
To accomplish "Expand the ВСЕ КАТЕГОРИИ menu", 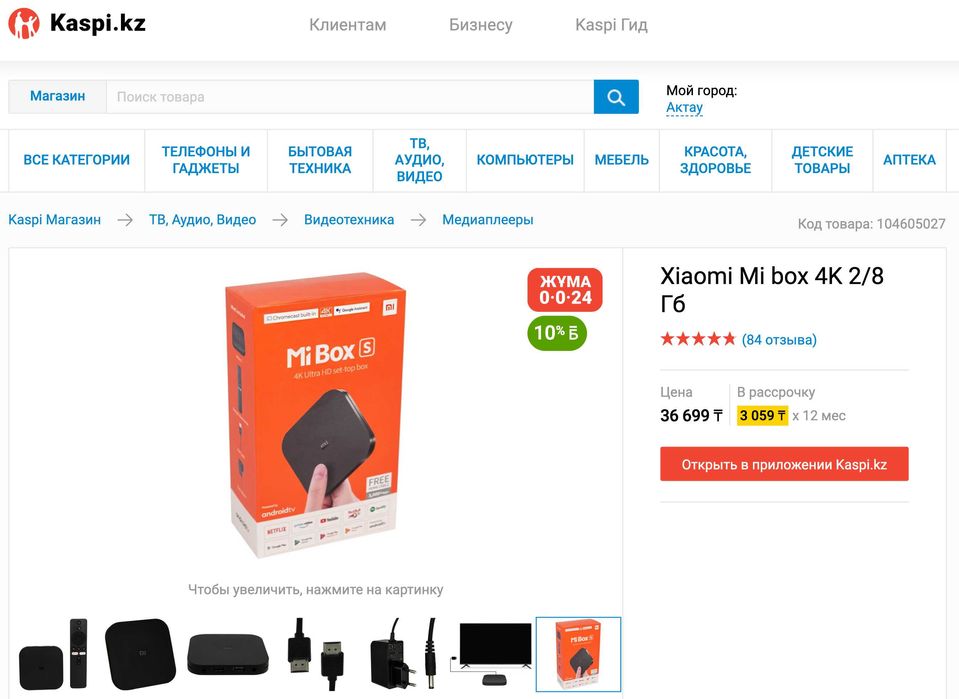I will pos(77,160).
